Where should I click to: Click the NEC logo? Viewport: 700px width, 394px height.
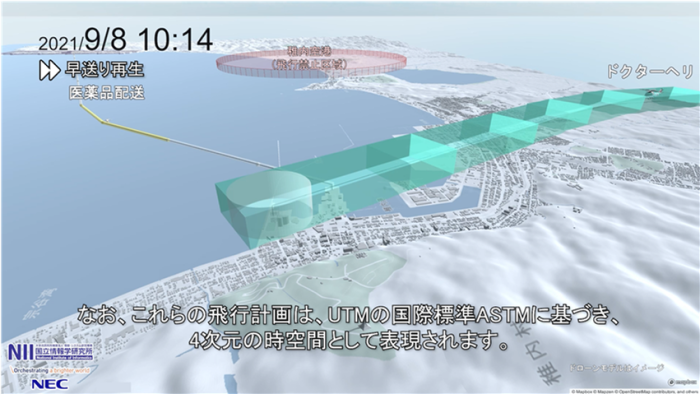pos(50,384)
